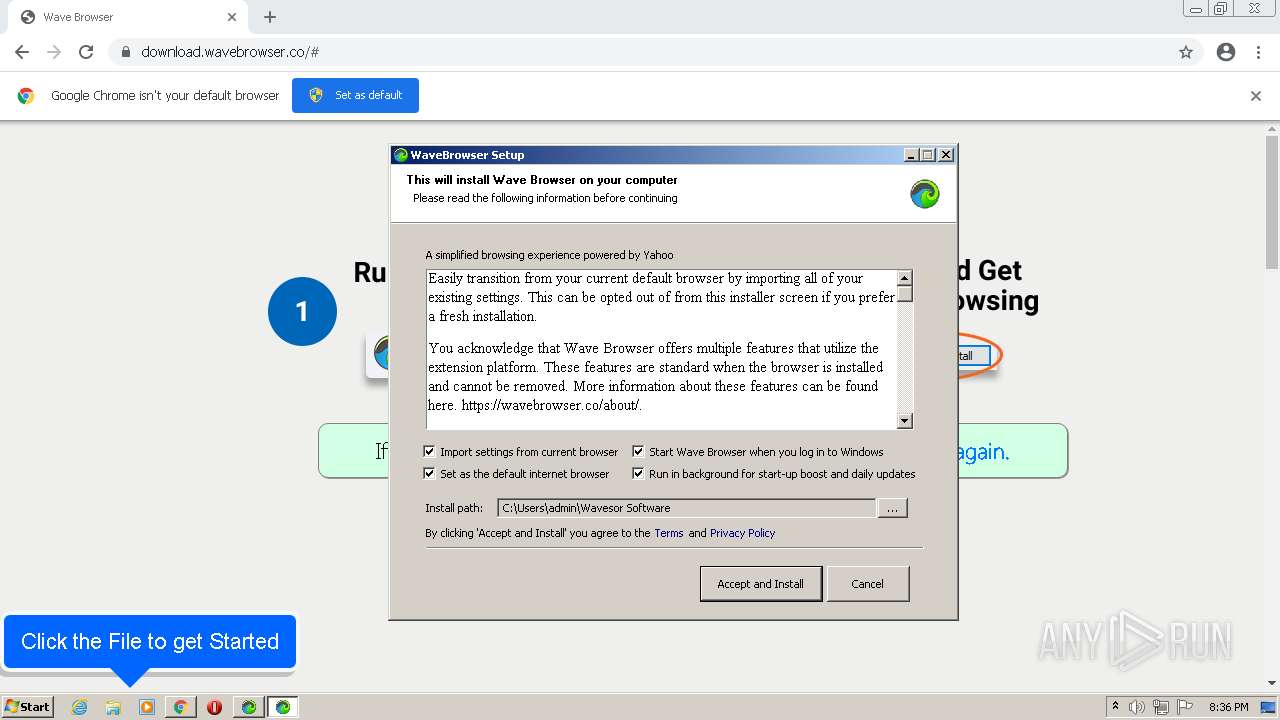Click Set as default for Chrome

tap(355, 96)
